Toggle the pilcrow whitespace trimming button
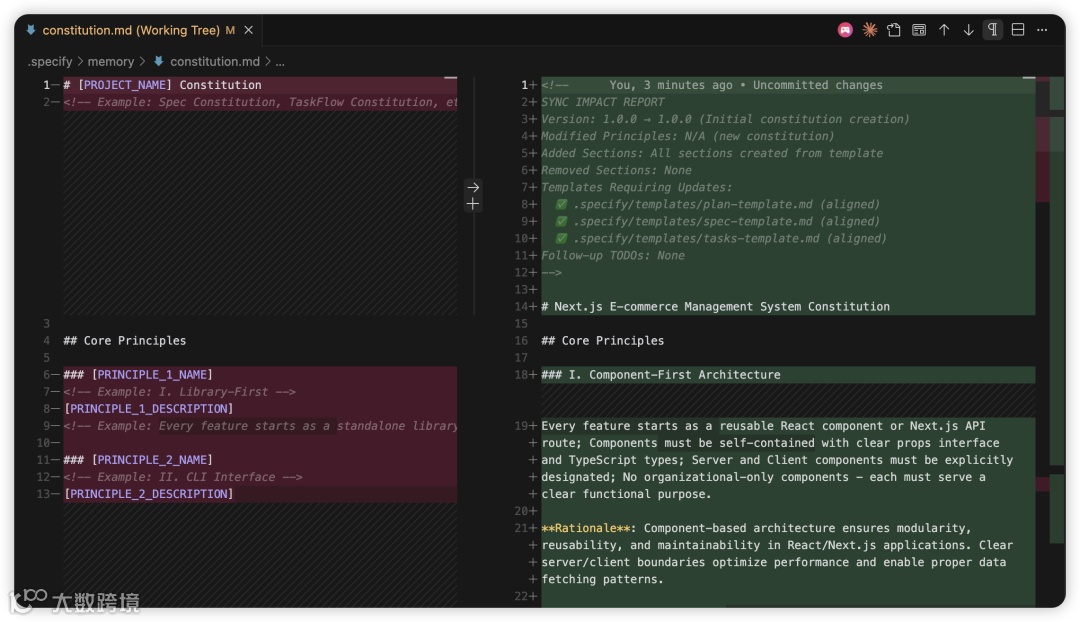Image resolution: width=1080 pixels, height=622 pixels. click(993, 30)
